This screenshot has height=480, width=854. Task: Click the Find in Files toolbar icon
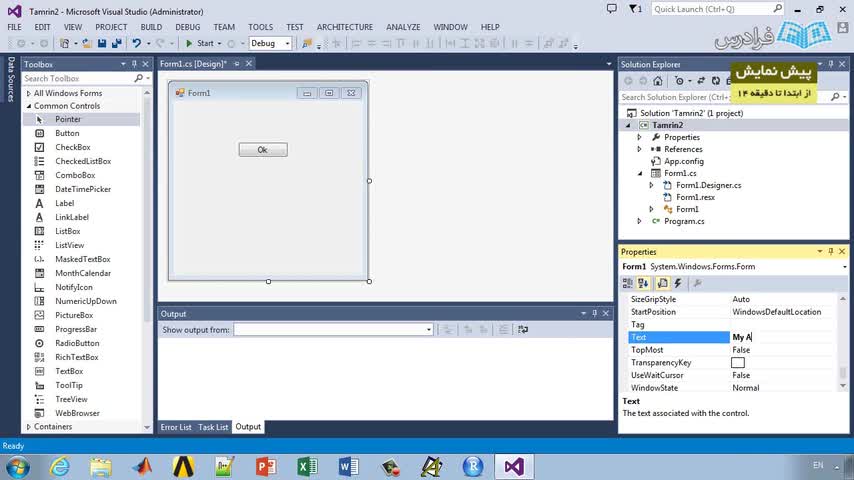tap(307, 43)
